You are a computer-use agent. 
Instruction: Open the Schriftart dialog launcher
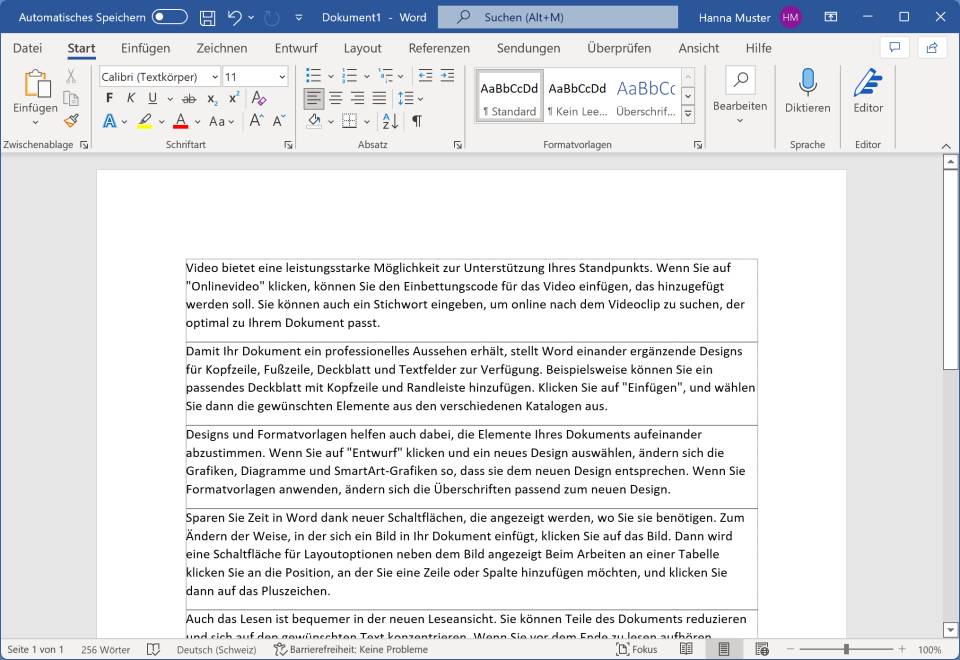(x=288, y=145)
